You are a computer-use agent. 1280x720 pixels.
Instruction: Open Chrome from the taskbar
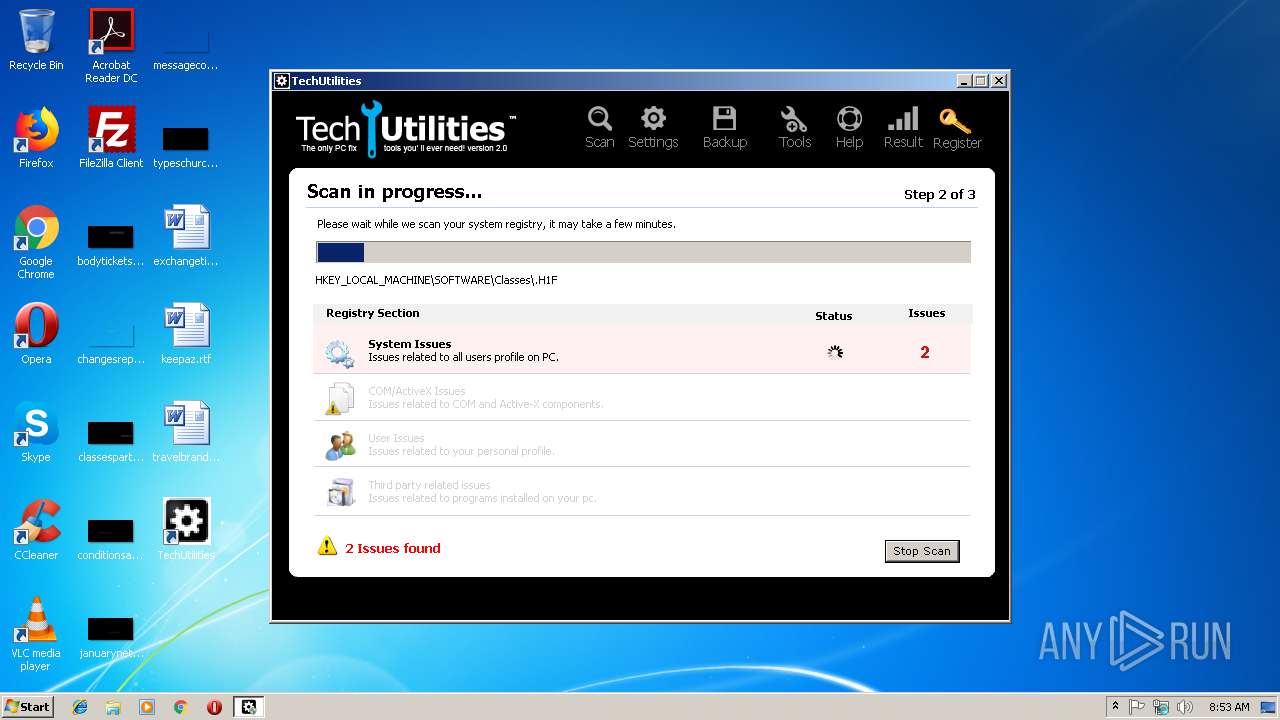click(x=180, y=707)
